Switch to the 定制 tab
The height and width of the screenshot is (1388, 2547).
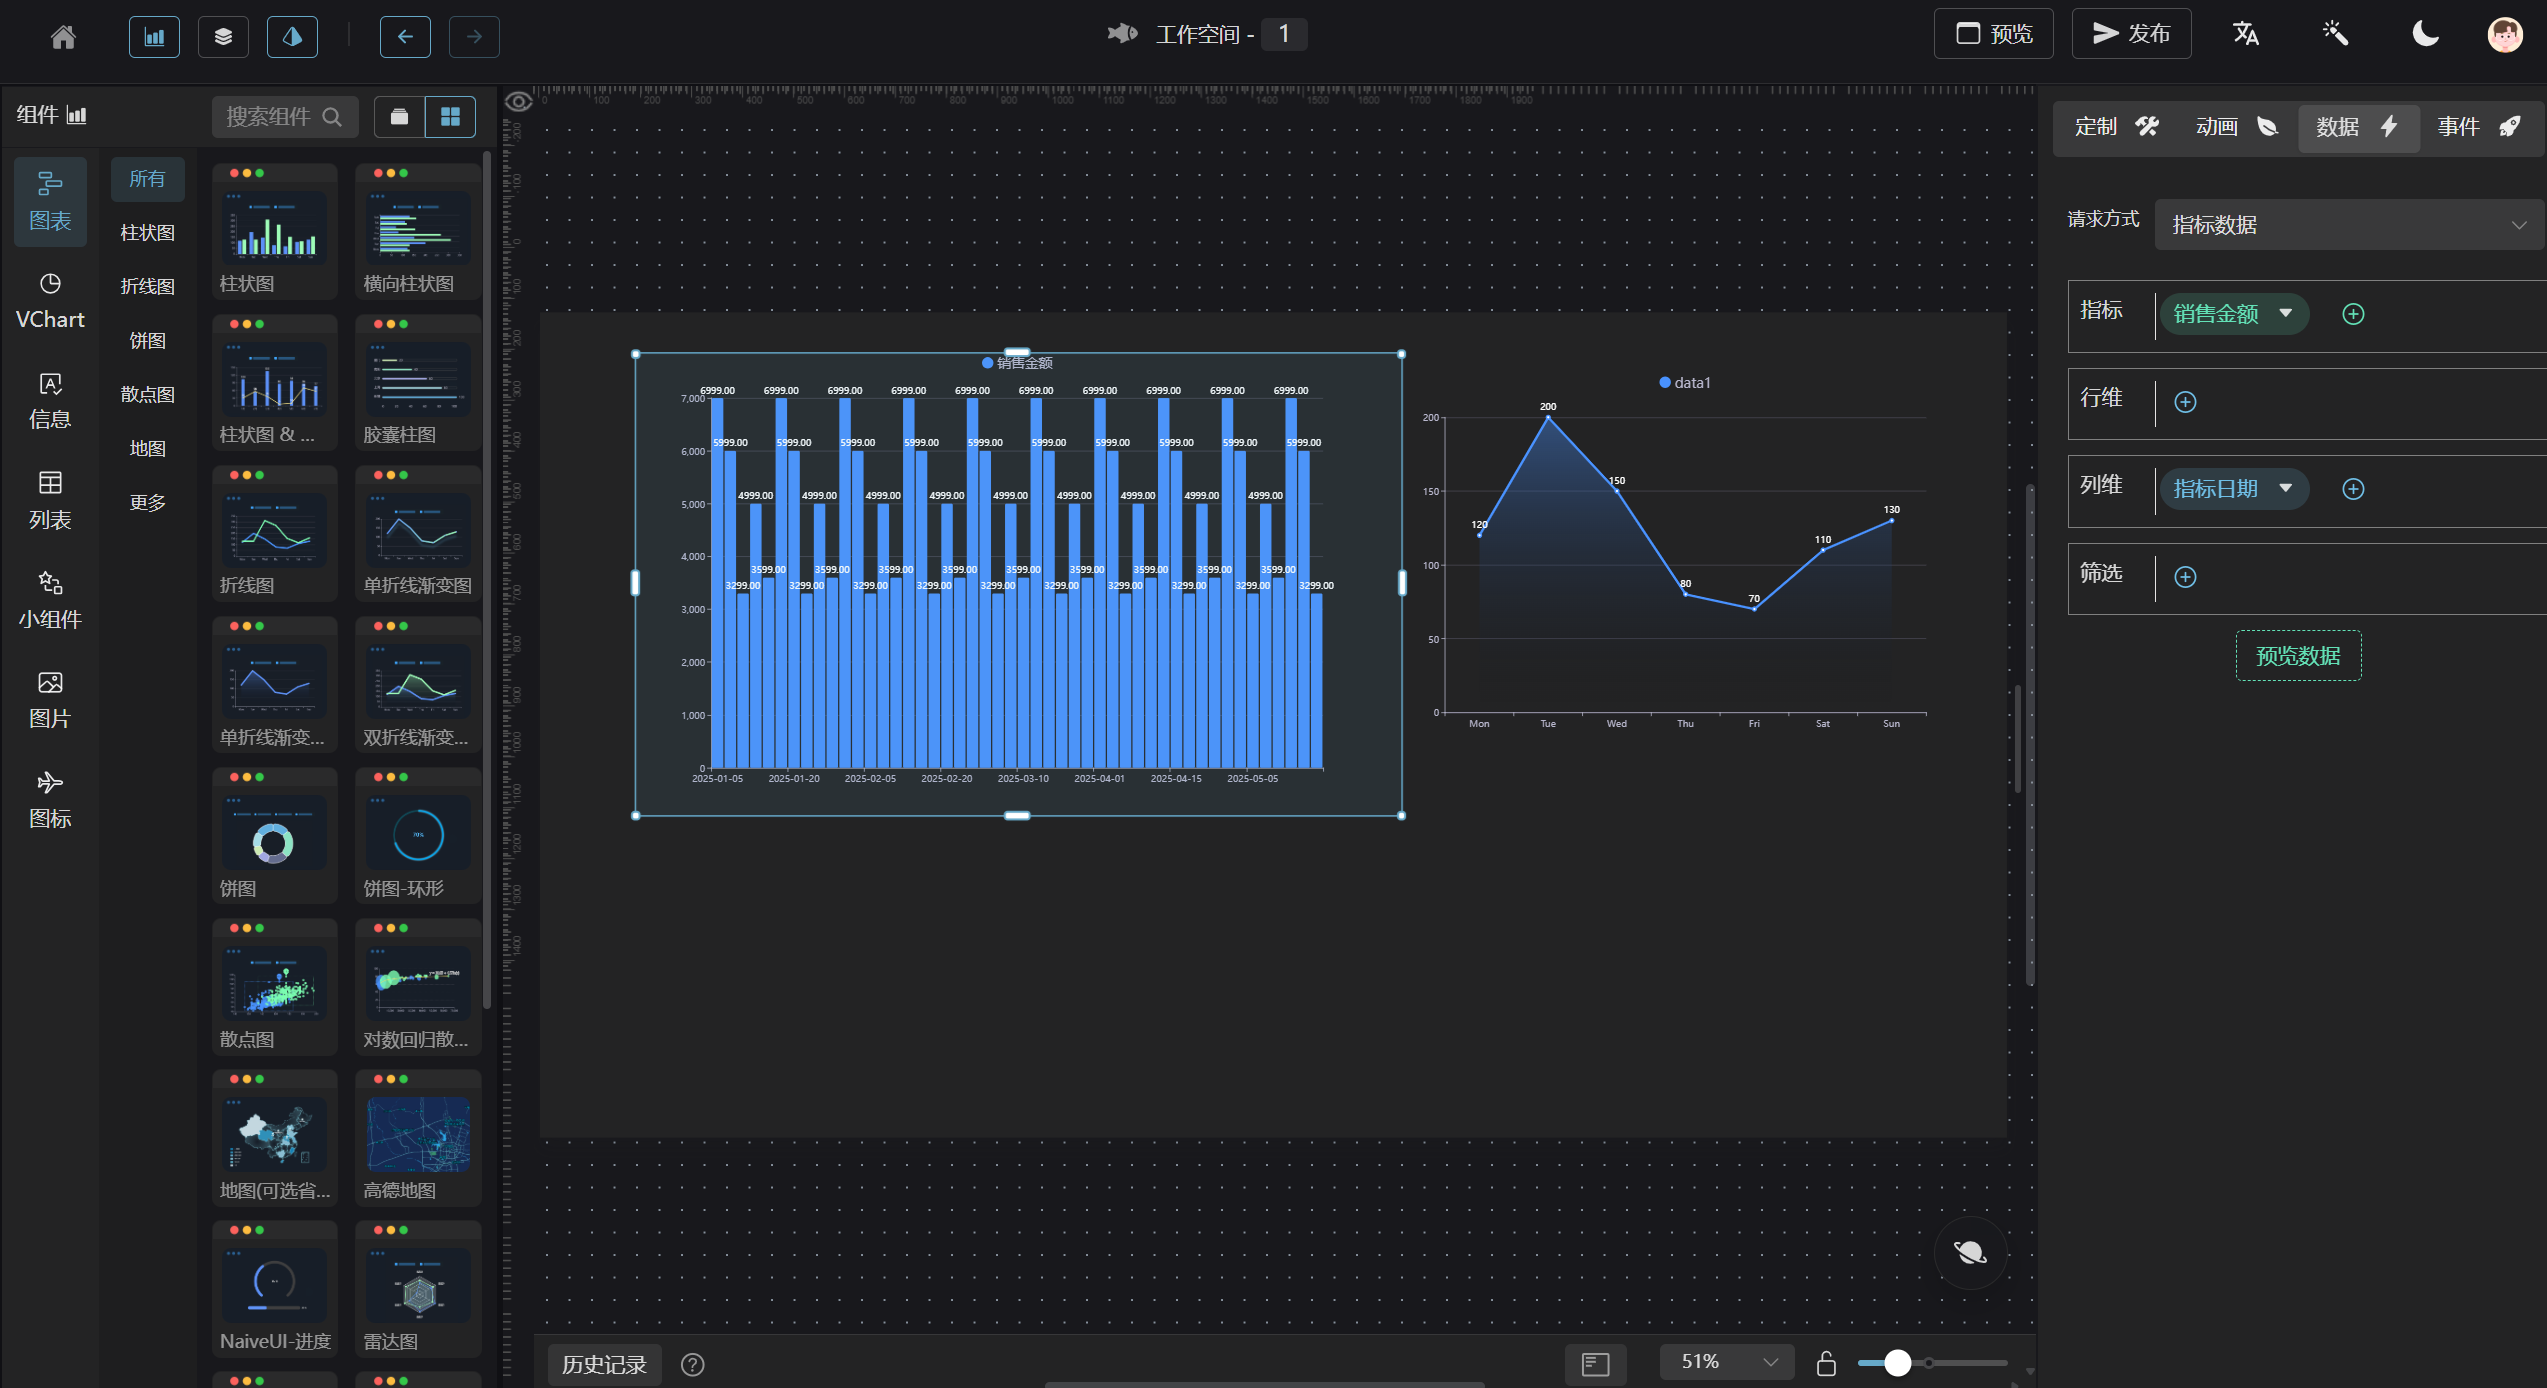pyautogui.click(x=2116, y=127)
